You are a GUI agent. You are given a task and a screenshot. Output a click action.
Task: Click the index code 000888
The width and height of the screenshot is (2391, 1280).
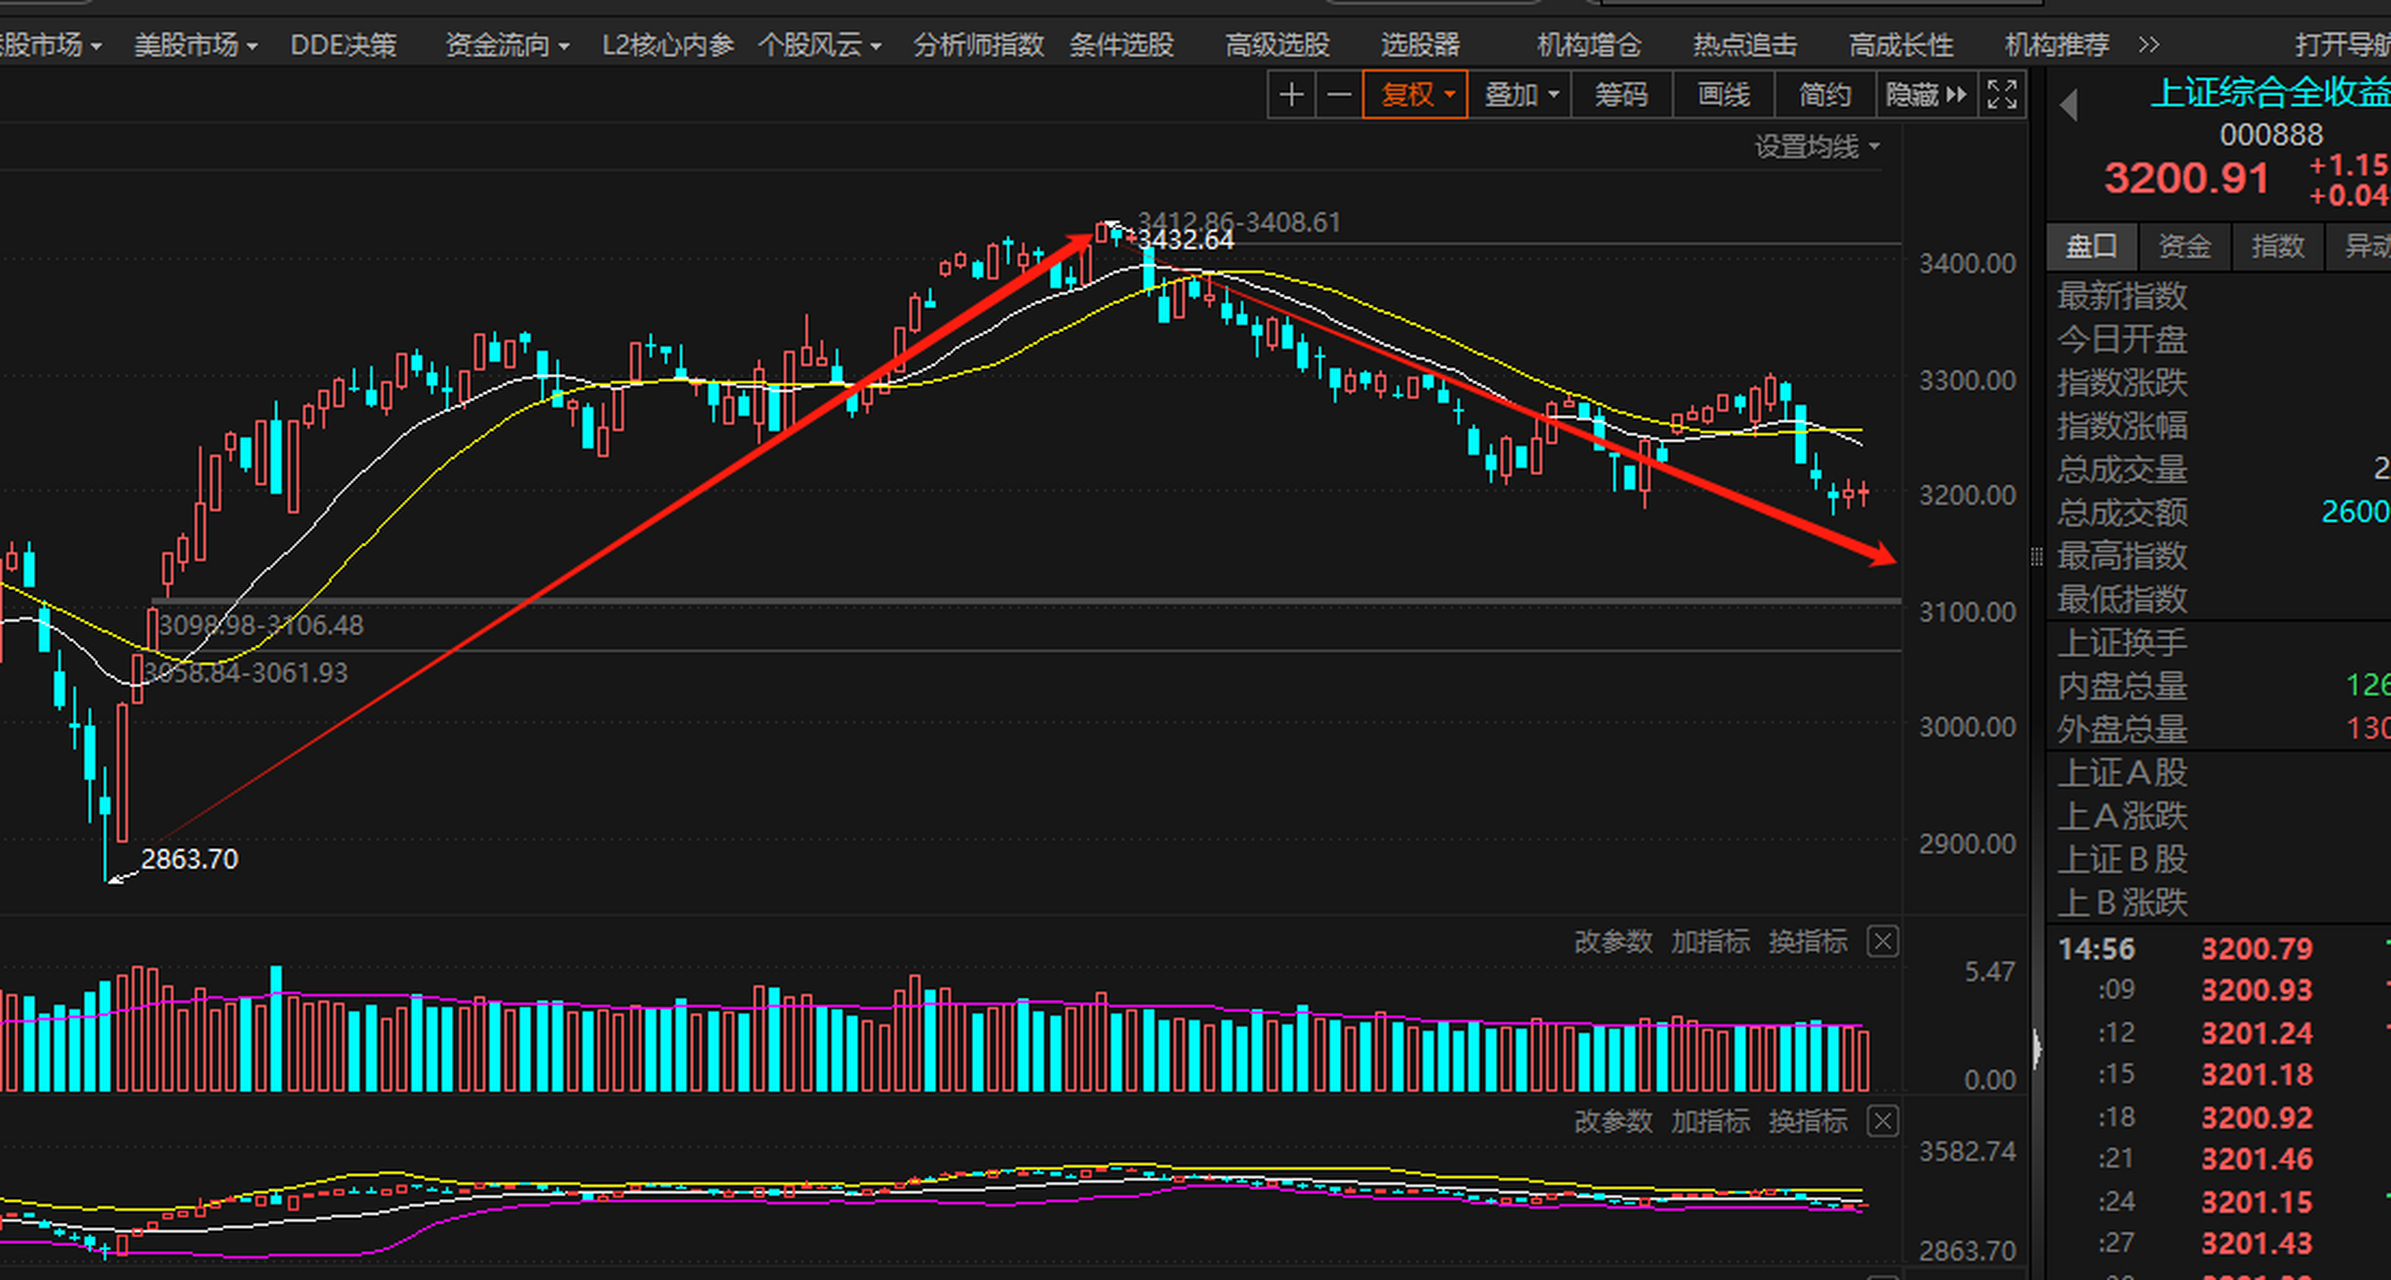click(x=2271, y=135)
